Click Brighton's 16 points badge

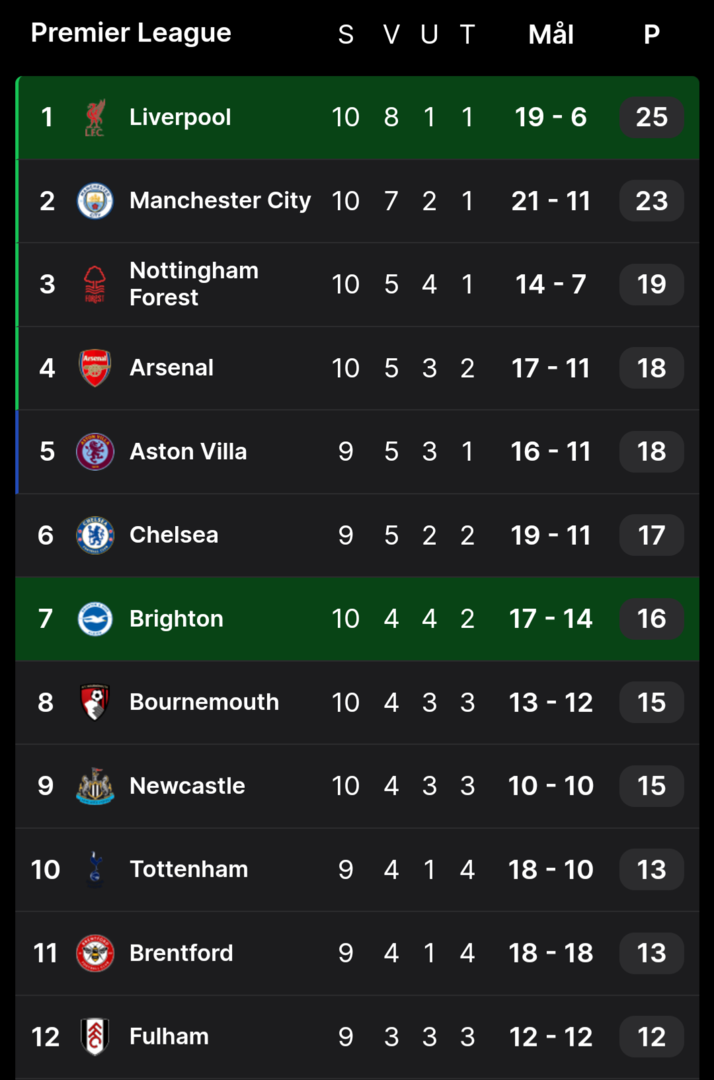click(x=651, y=619)
